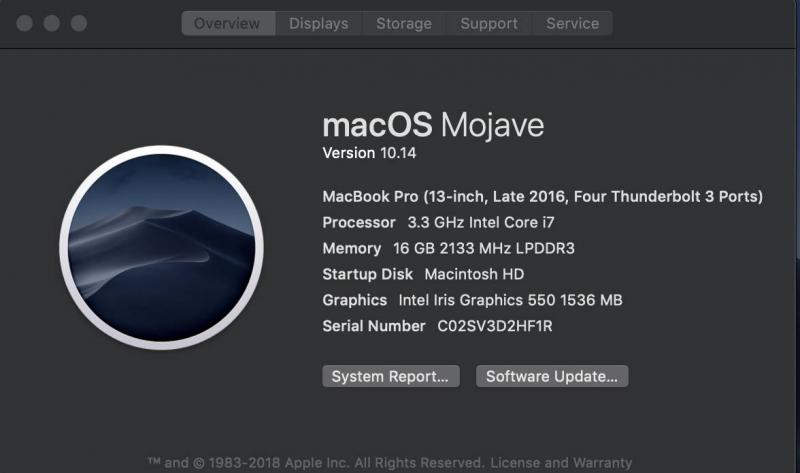Click the MacBook Pro model name line
Viewport: 800px width, 473px height.
click(542, 196)
